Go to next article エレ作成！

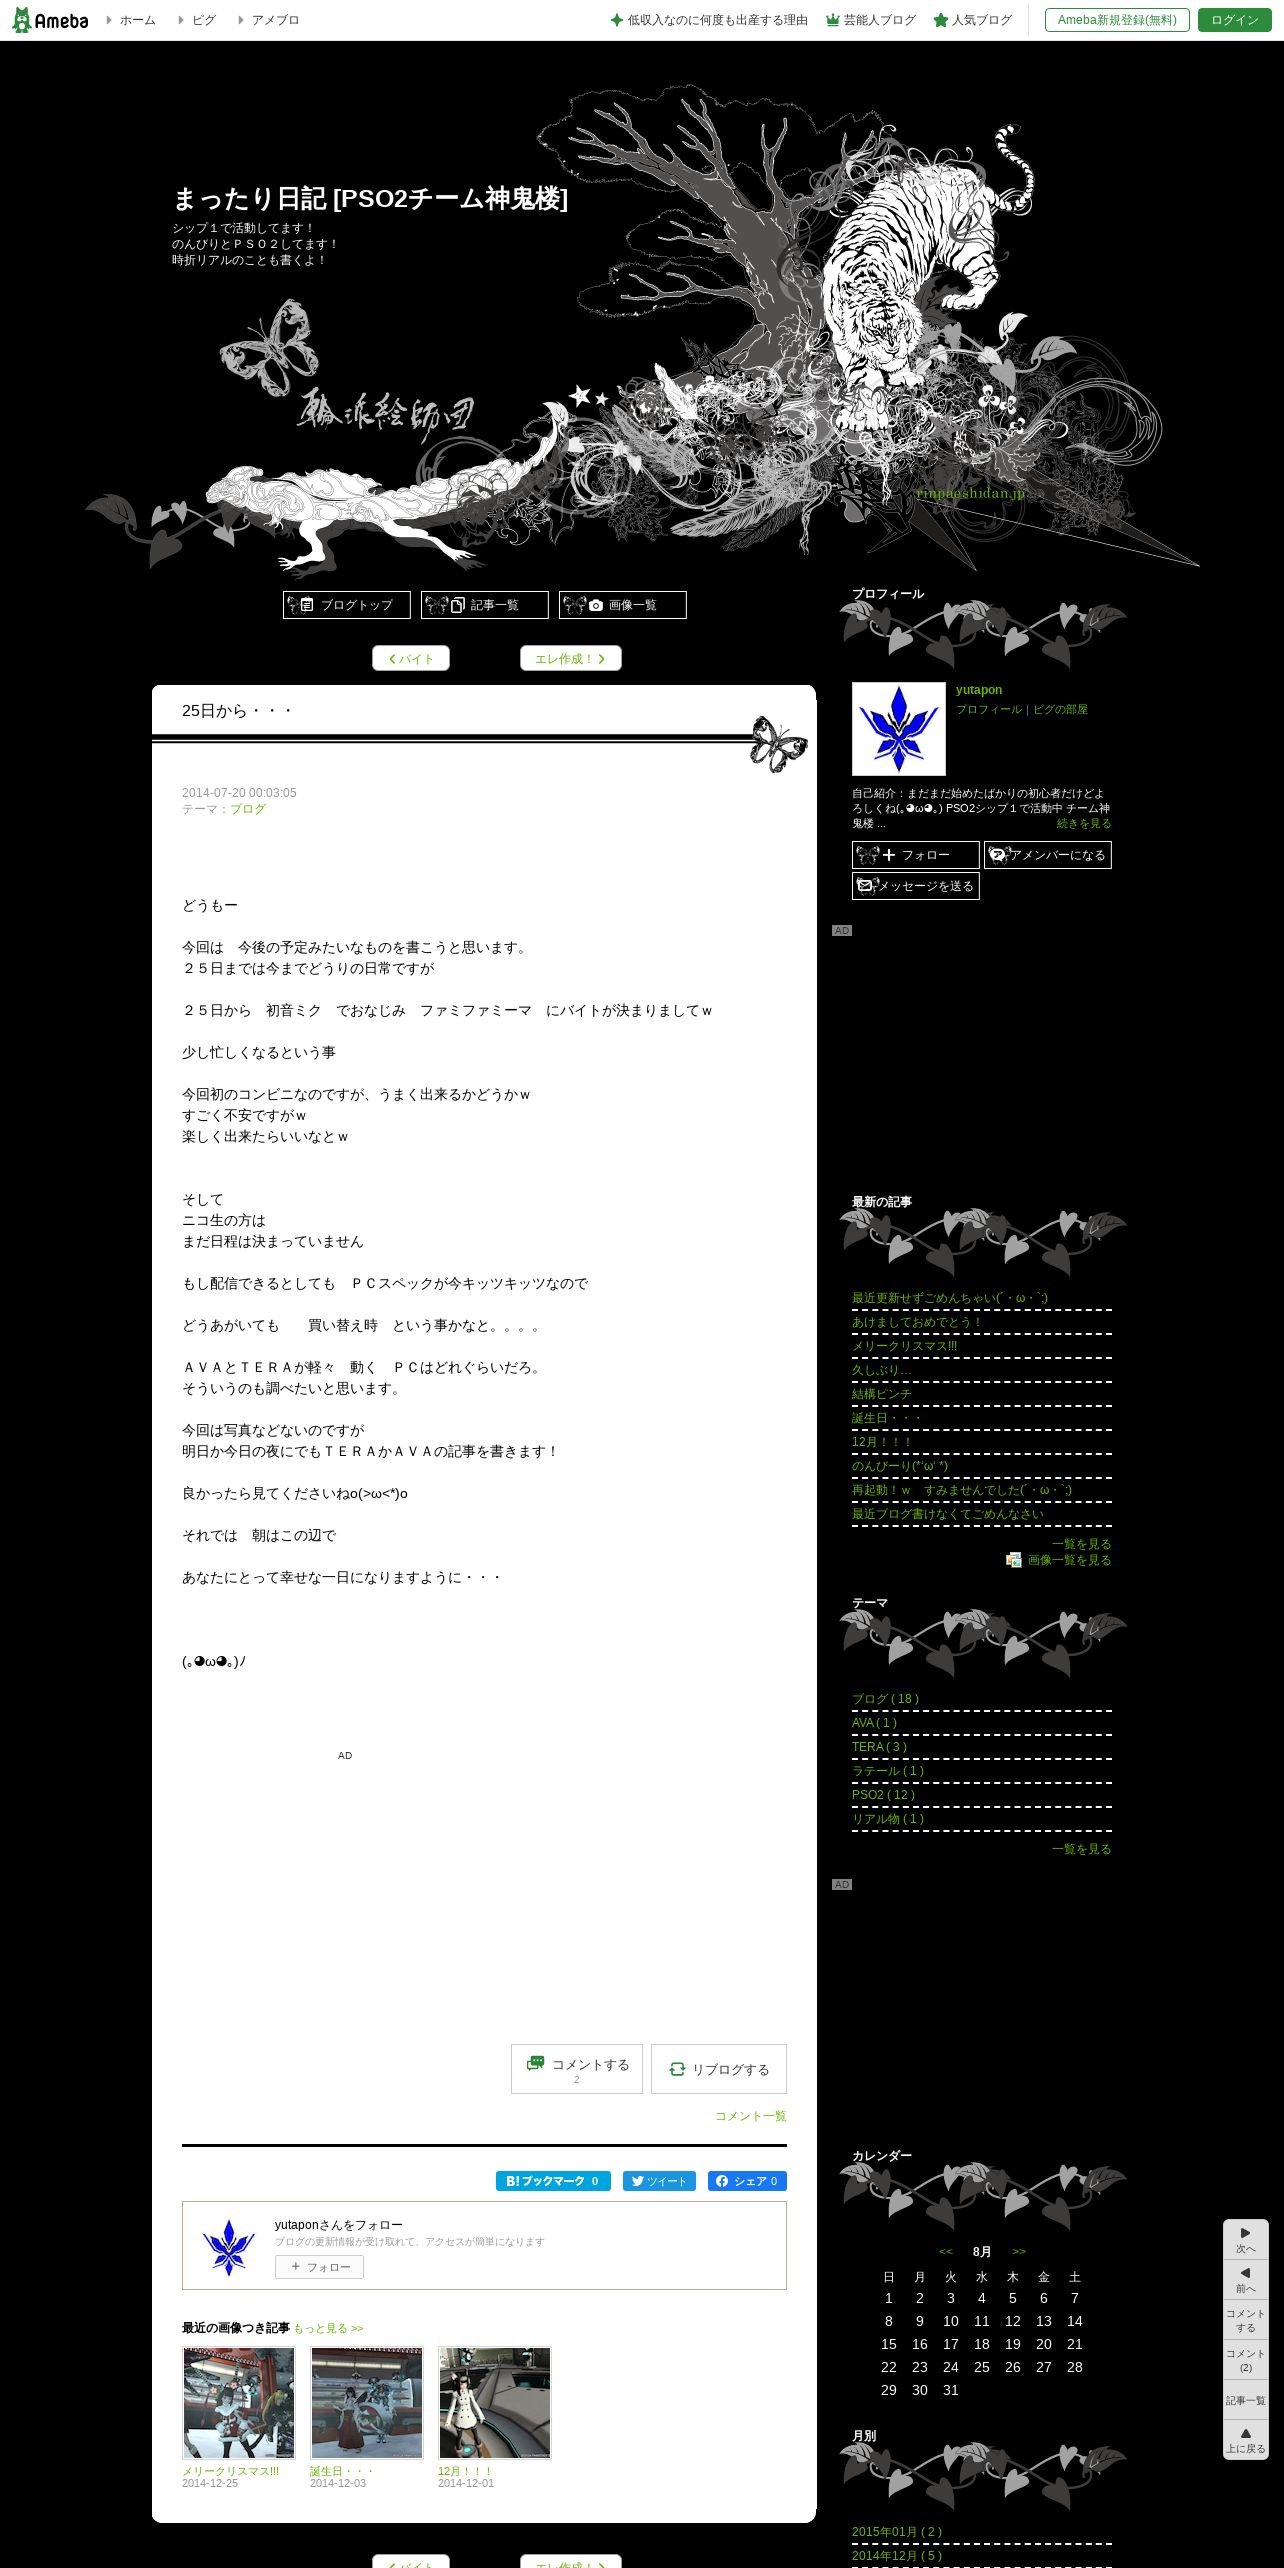(x=571, y=658)
